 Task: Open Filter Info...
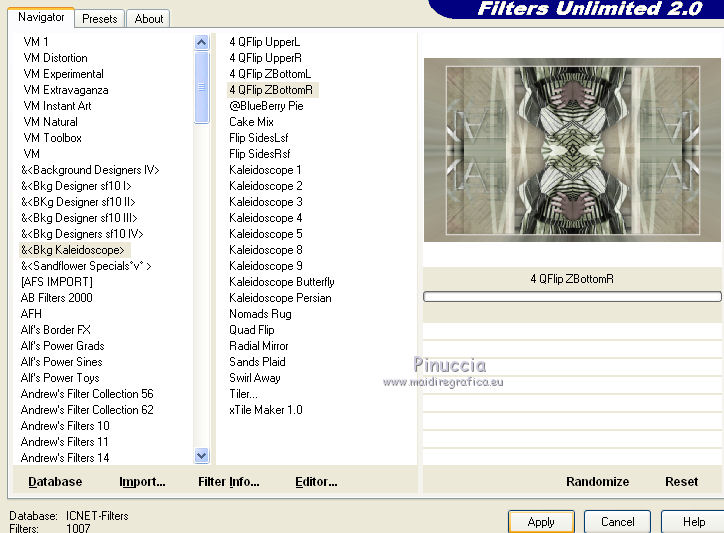point(229,482)
